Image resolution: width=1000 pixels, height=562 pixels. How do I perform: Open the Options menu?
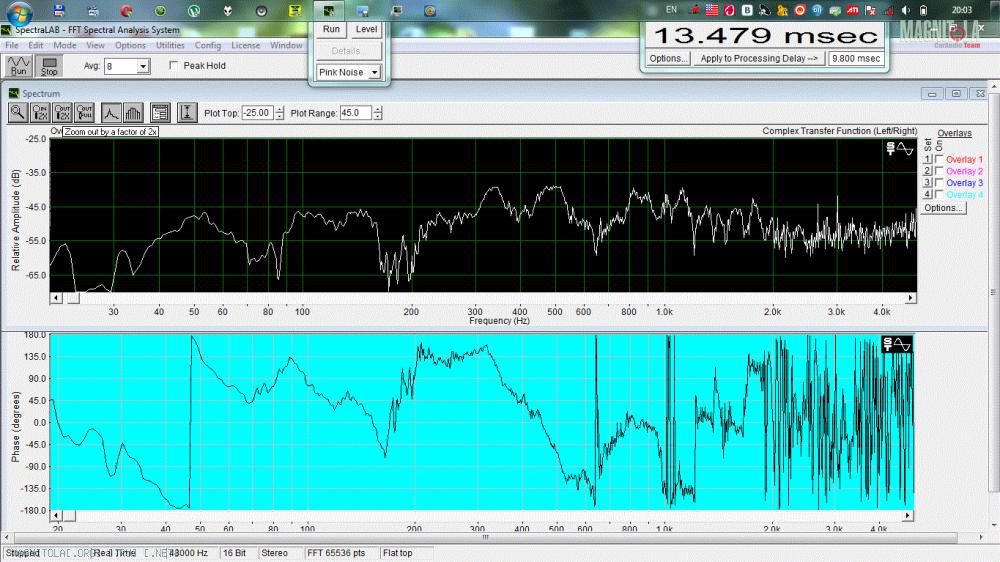pyautogui.click(x=130, y=45)
